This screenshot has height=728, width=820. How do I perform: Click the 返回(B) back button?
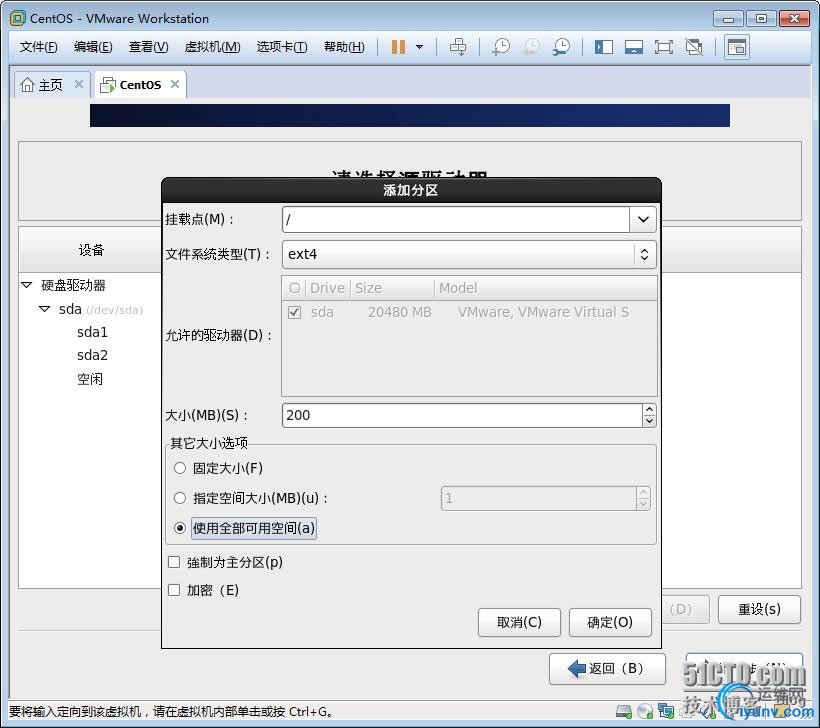[x=607, y=668]
